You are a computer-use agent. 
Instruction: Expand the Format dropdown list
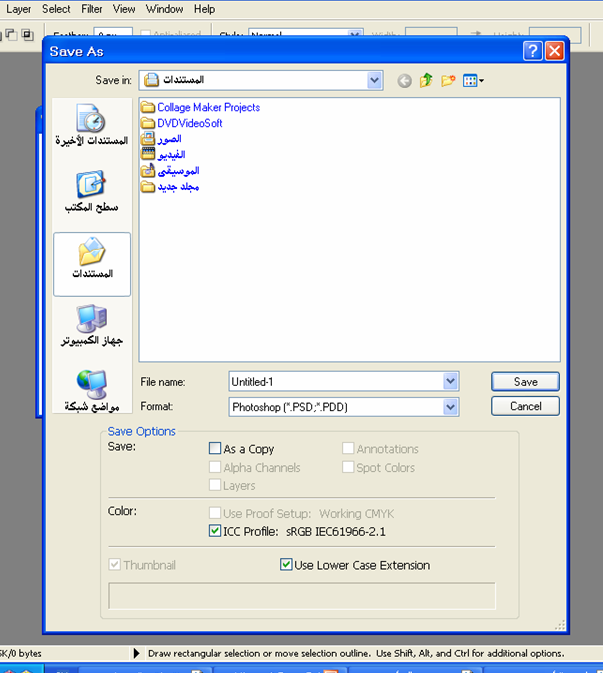tap(450, 407)
